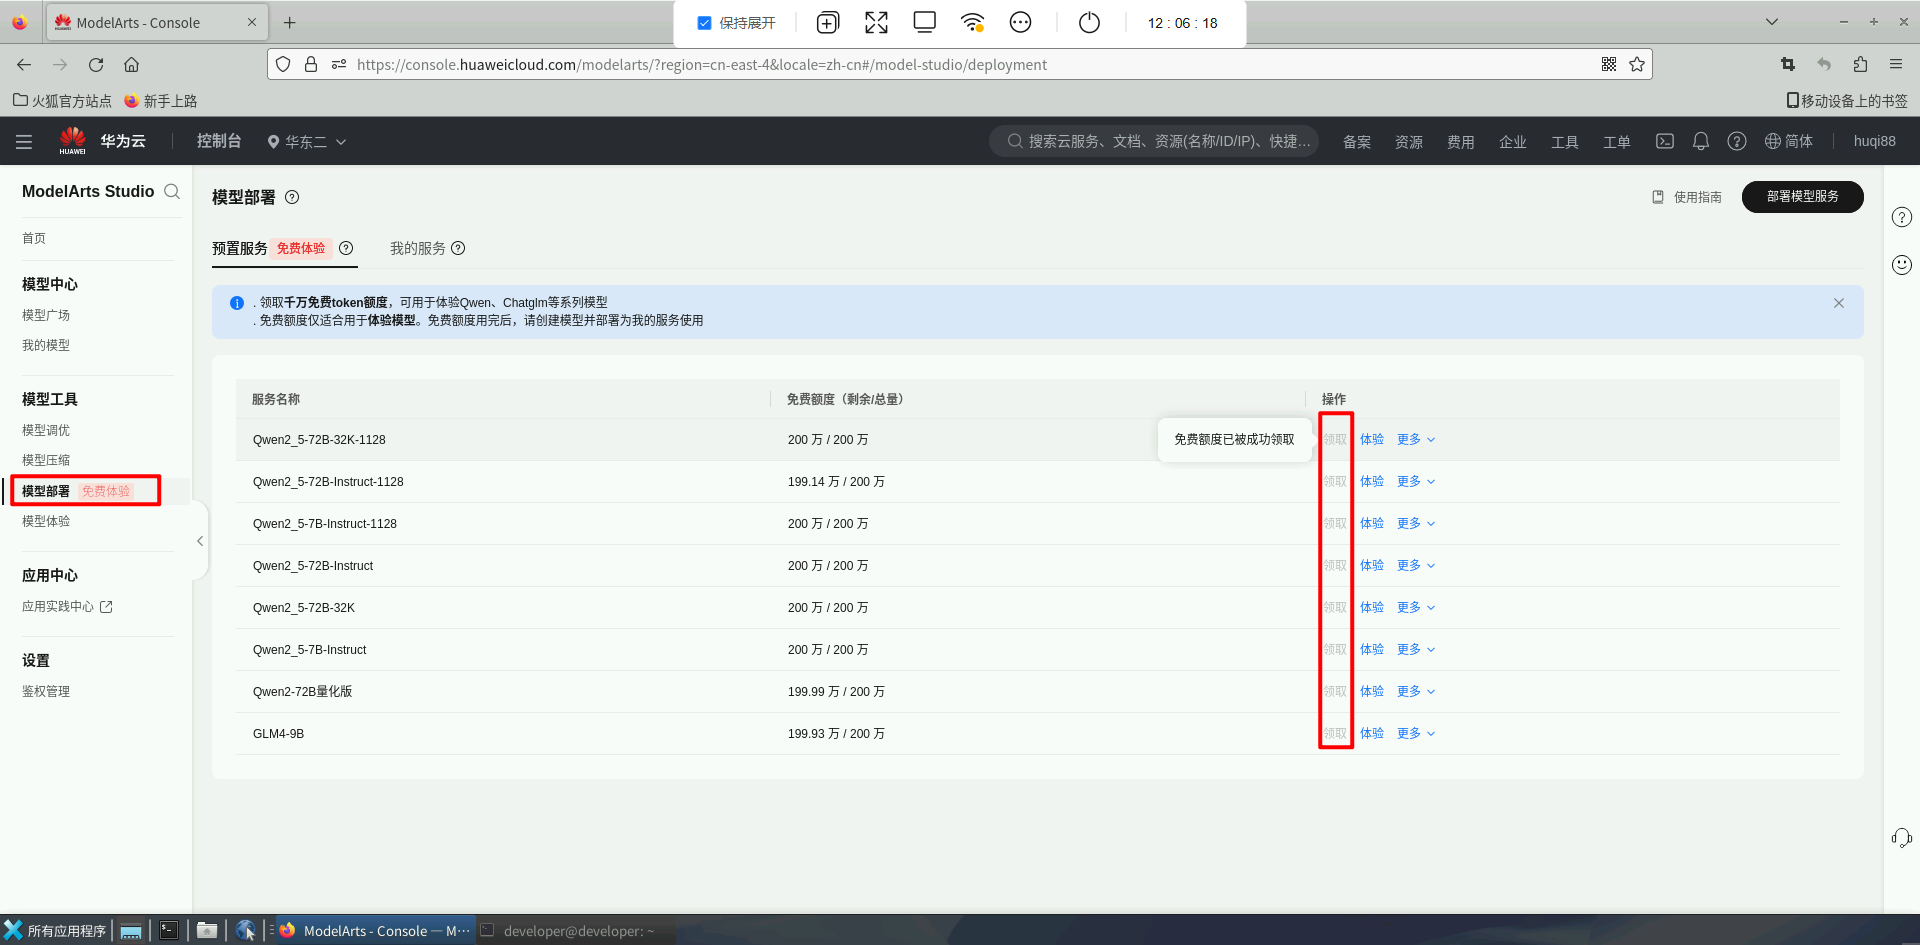Click the power icon in floating toolbar
The image size is (1920, 945).
click(1089, 22)
